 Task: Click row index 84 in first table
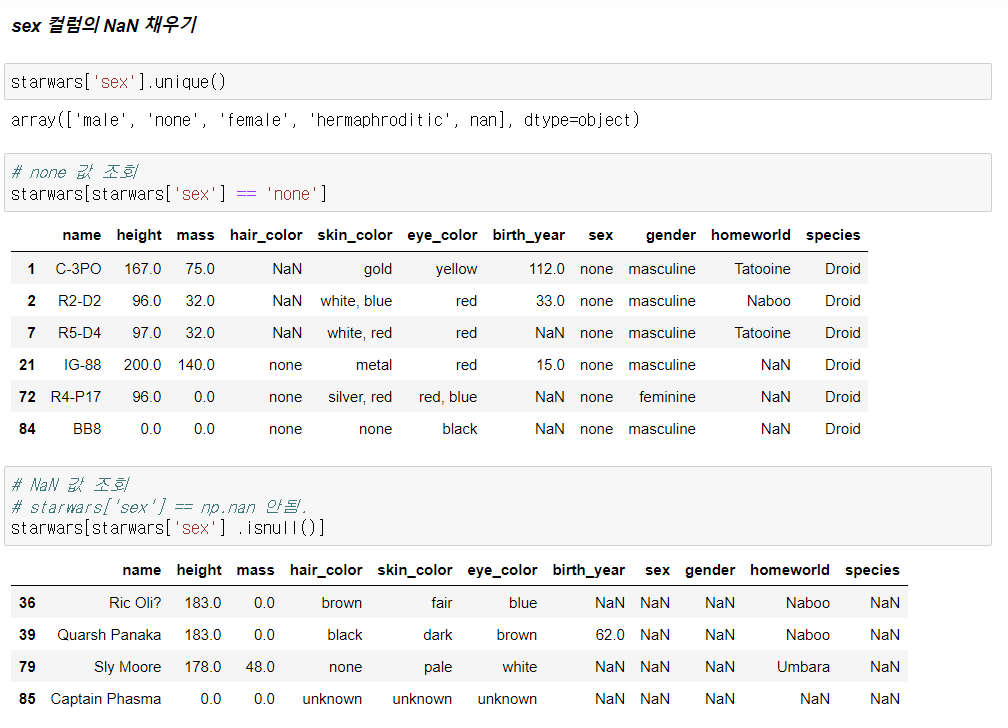(x=27, y=429)
